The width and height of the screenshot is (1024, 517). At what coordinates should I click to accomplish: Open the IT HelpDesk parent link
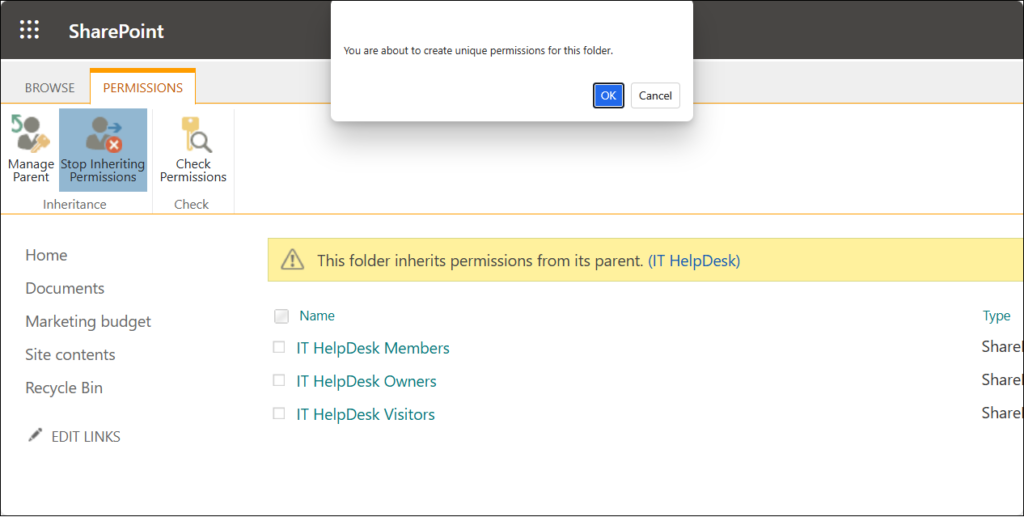pos(694,261)
